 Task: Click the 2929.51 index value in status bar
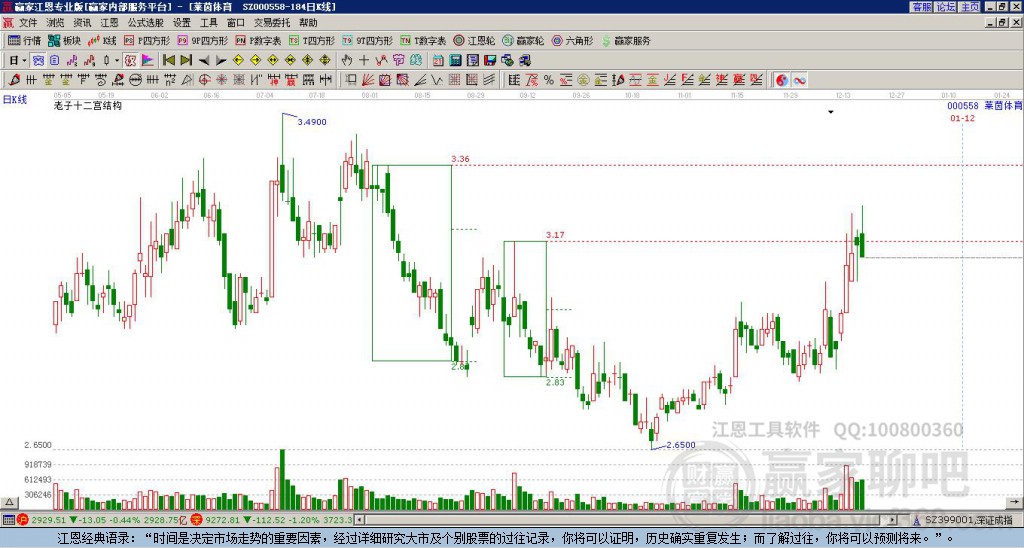point(48,520)
